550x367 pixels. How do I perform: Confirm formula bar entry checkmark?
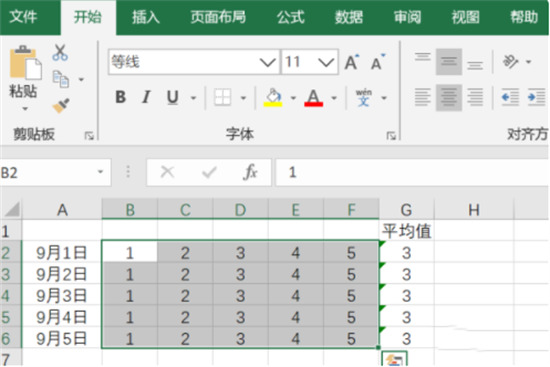[209, 172]
